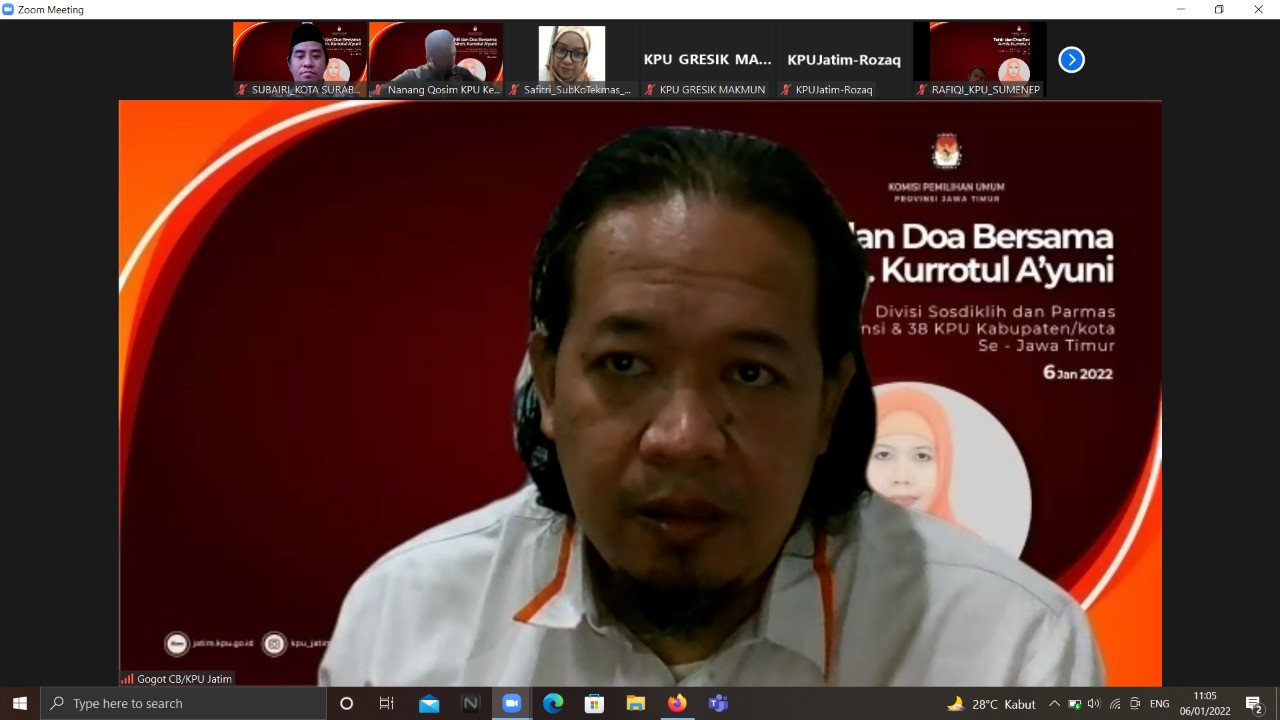1280x720 pixels.
Task: Open Task View in the taskbar
Action: point(387,704)
